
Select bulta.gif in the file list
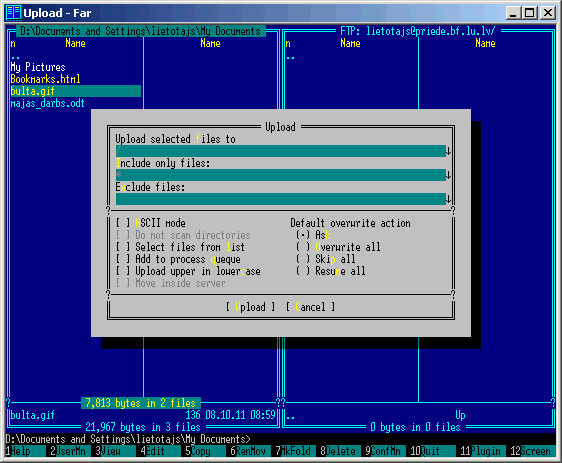pyautogui.click(x=76, y=91)
